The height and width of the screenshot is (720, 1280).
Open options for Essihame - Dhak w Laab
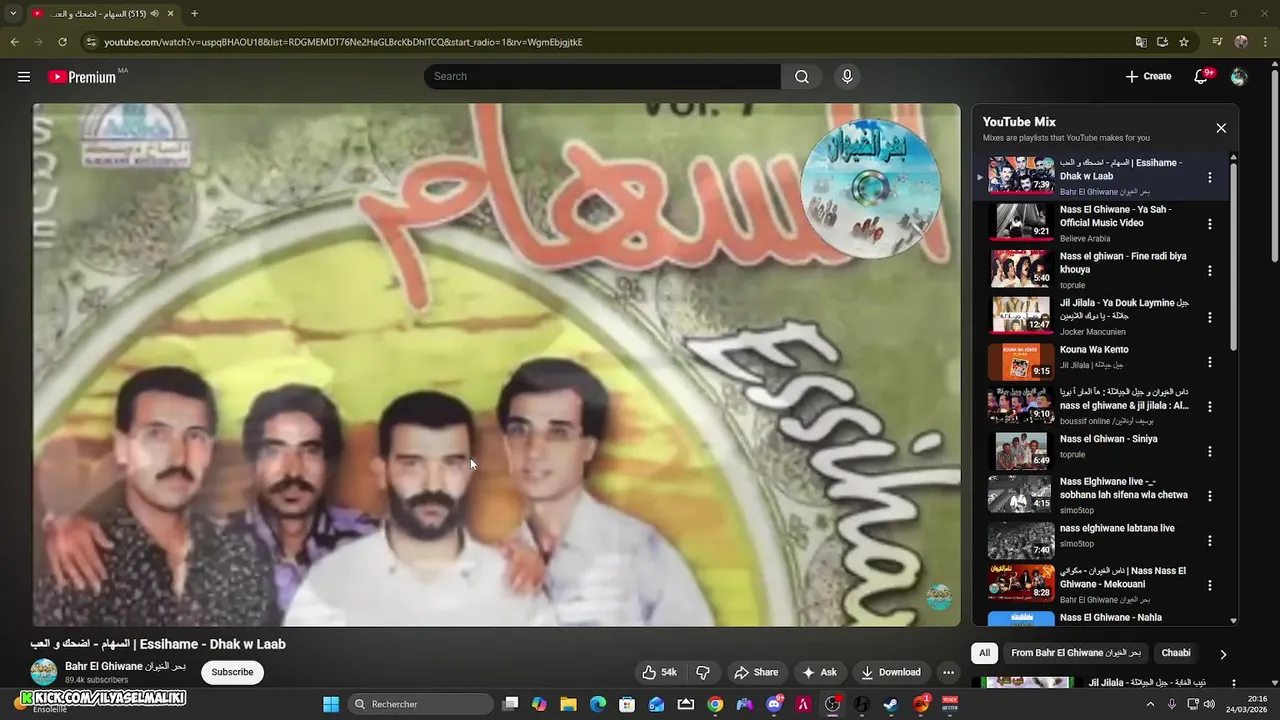pyautogui.click(x=1209, y=177)
